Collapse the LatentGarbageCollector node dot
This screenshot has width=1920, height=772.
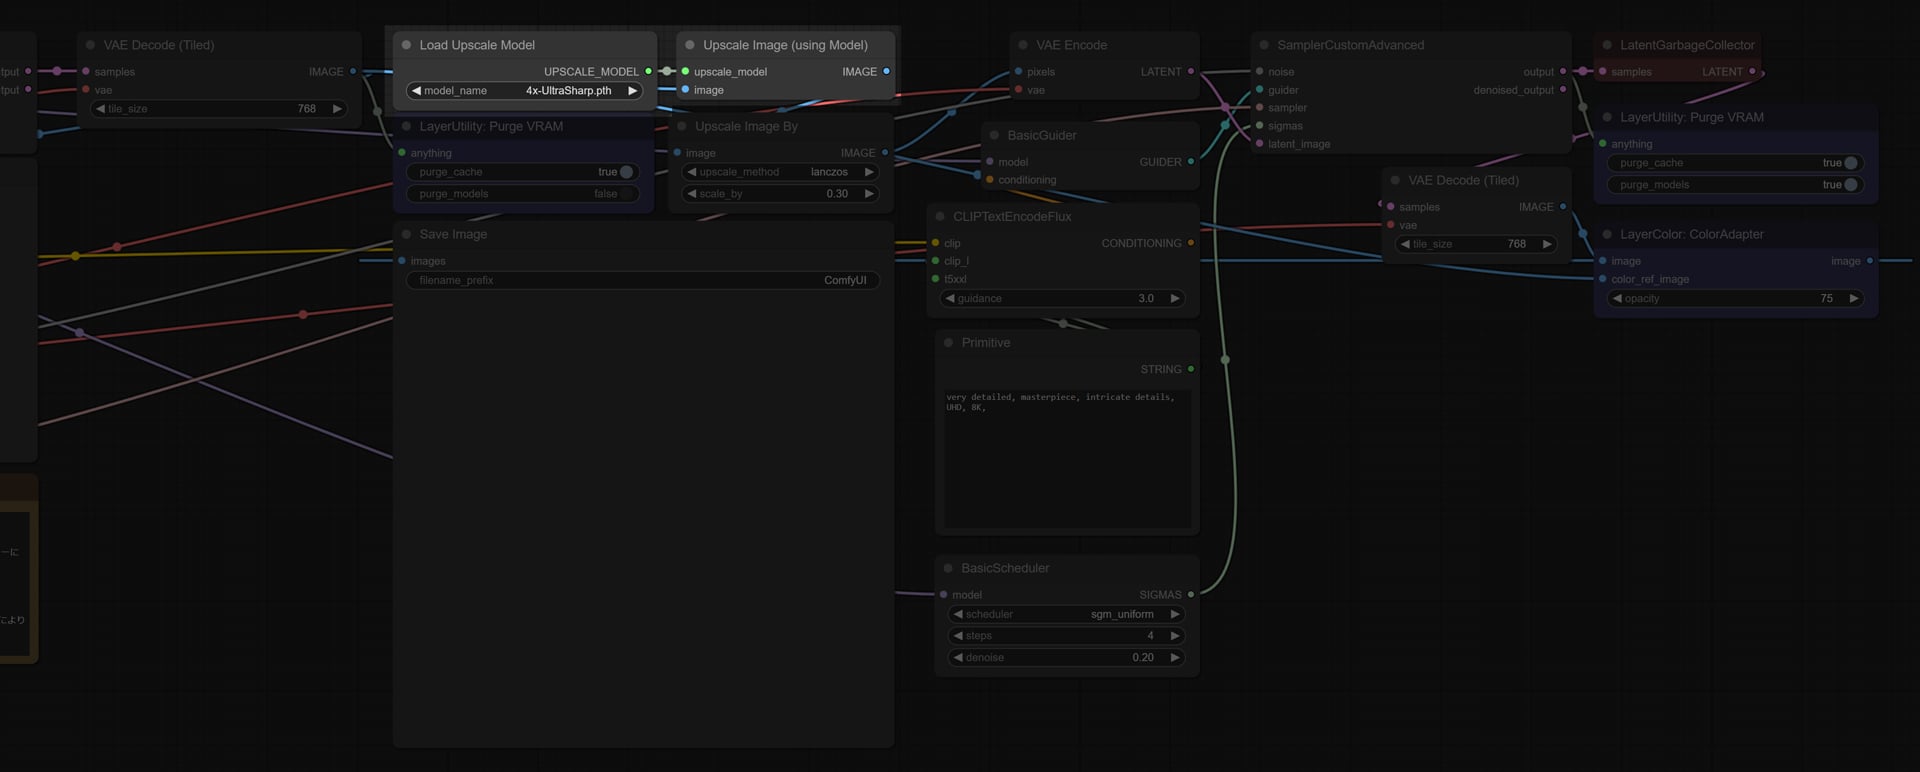(x=1607, y=45)
